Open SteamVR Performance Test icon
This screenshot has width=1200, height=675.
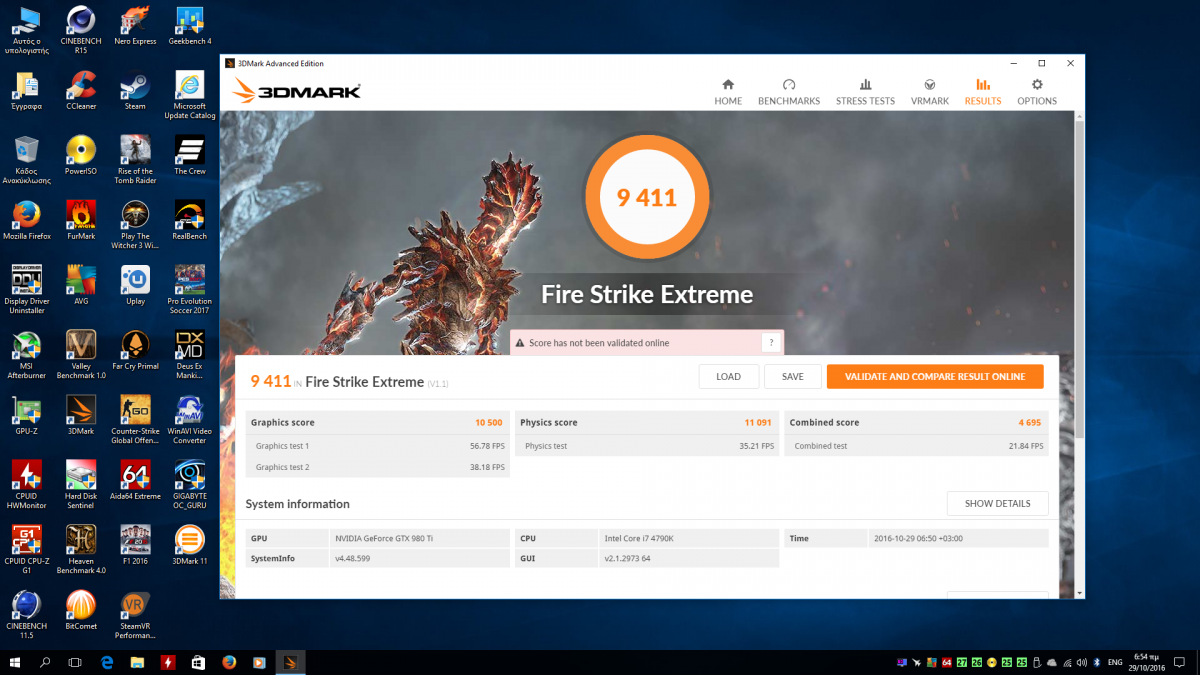click(x=135, y=615)
